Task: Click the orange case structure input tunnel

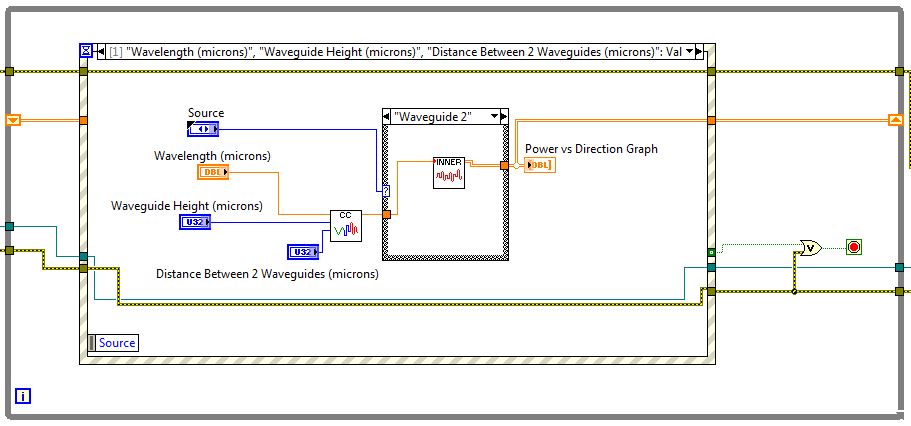Action: pyautogui.click(x=386, y=214)
